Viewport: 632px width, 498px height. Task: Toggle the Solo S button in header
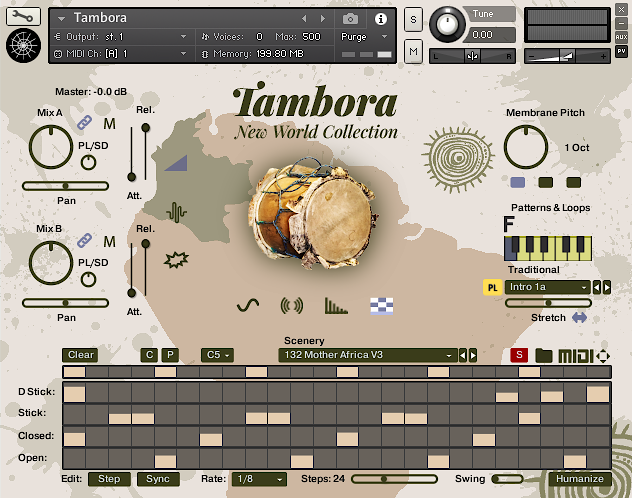[413, 19]
